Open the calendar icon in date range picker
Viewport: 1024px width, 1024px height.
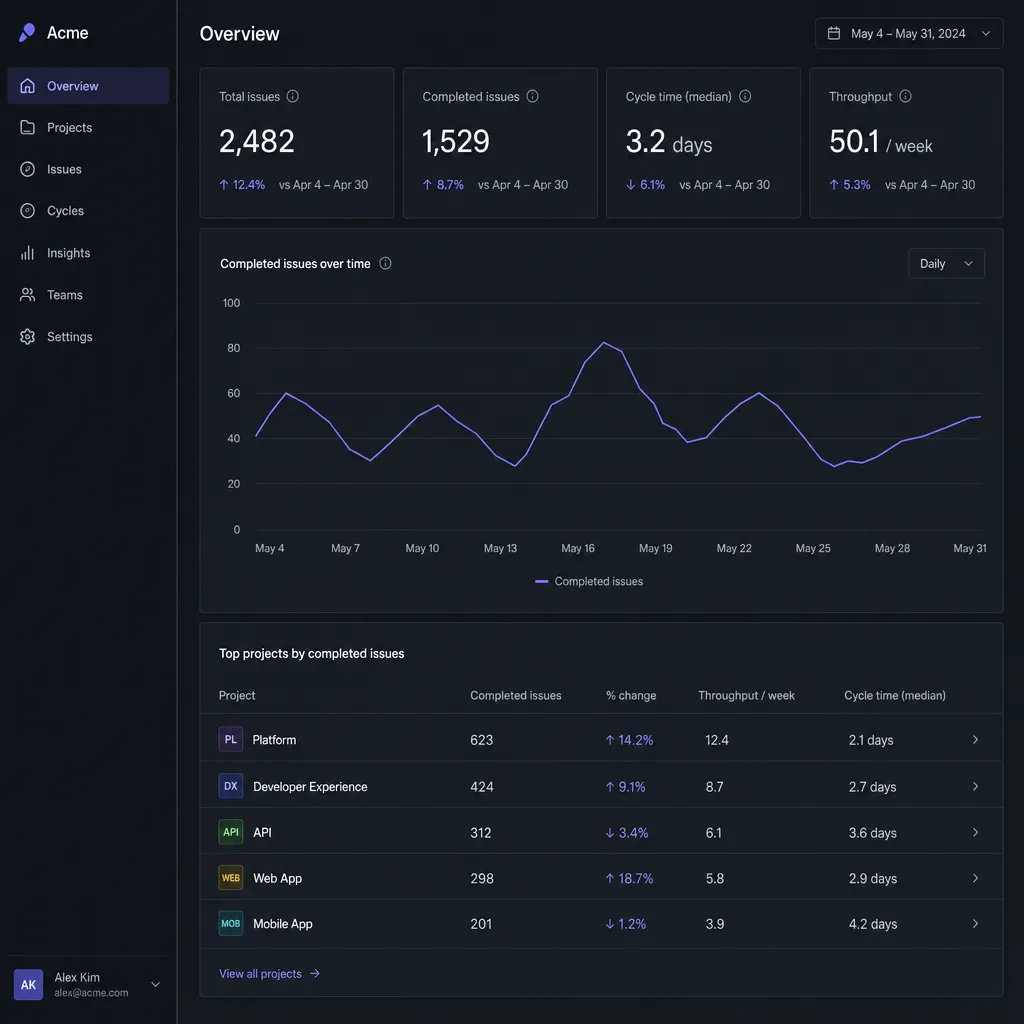click(x=834, y=33)
